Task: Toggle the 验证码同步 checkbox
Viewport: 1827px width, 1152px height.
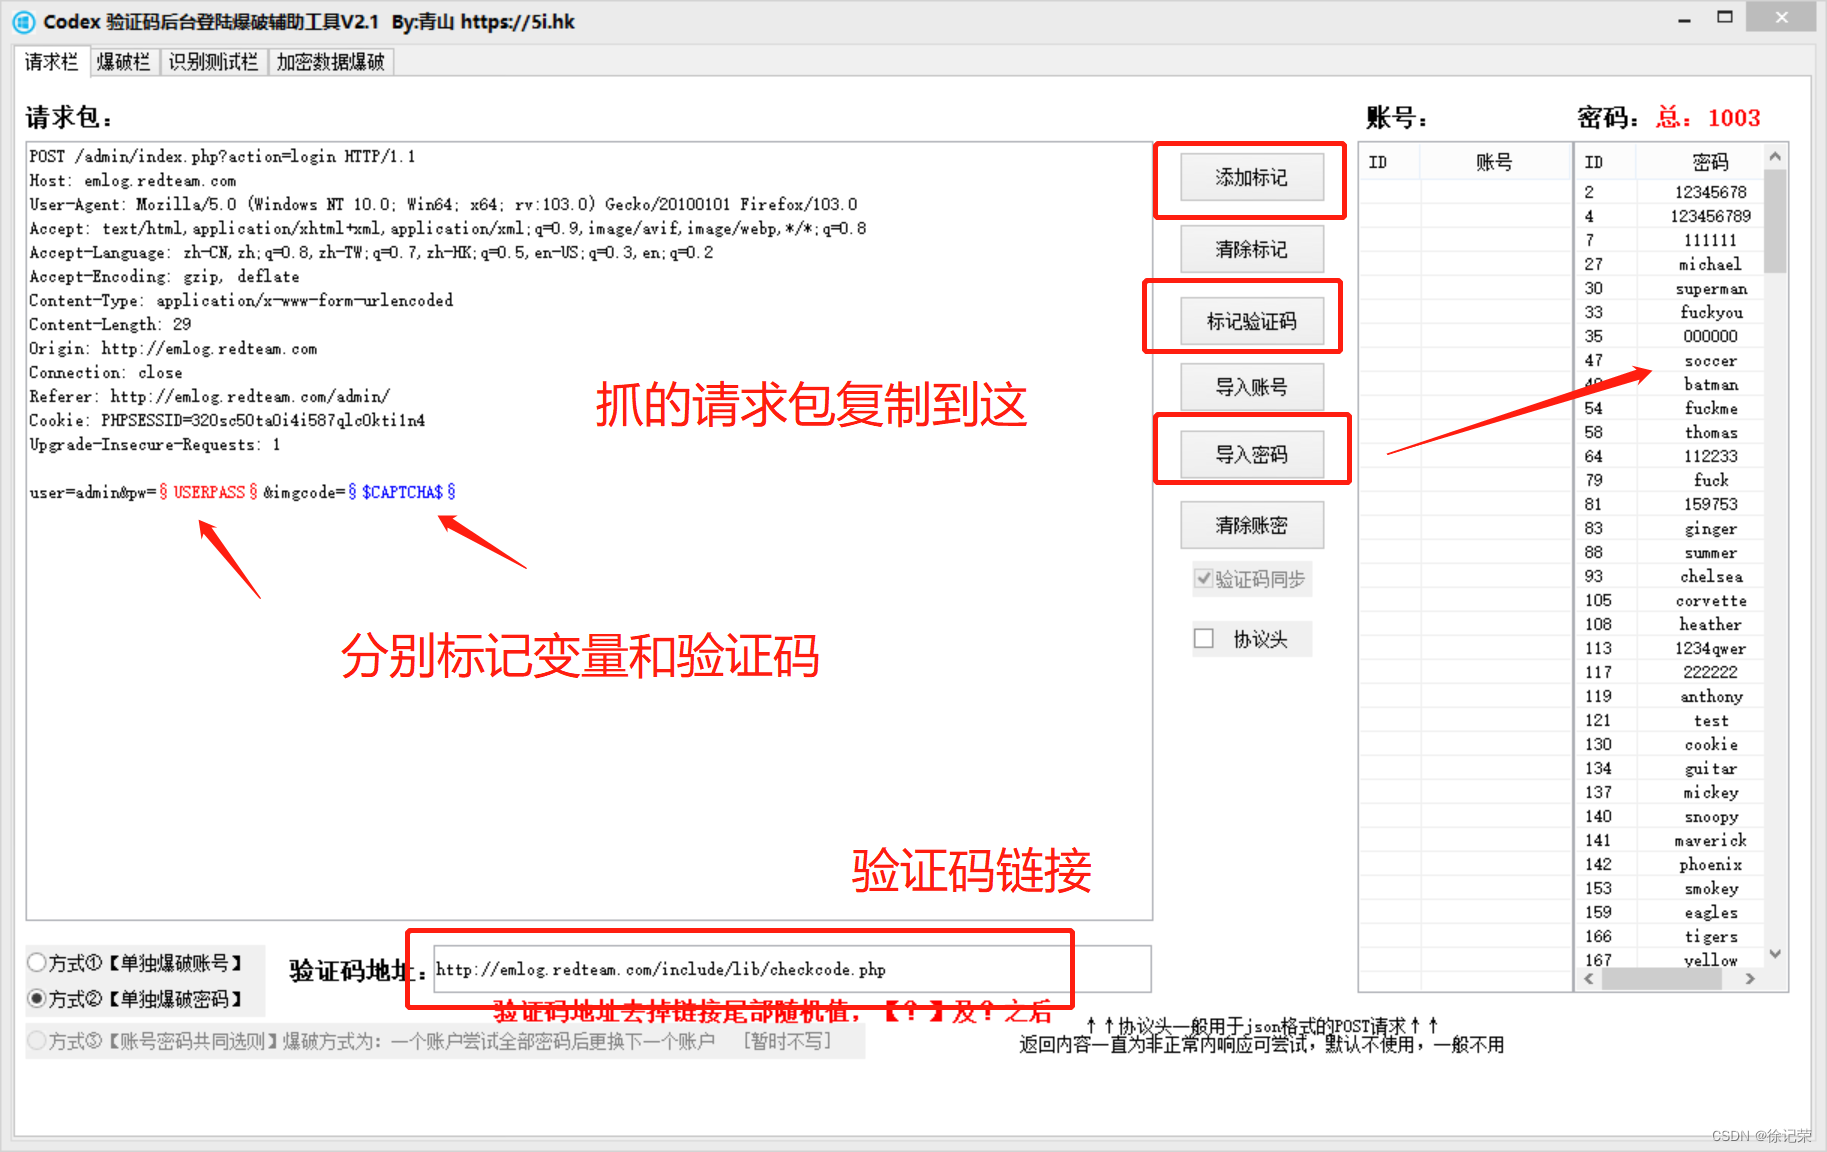Action: pyautogui.click(x=1204, y=579)
